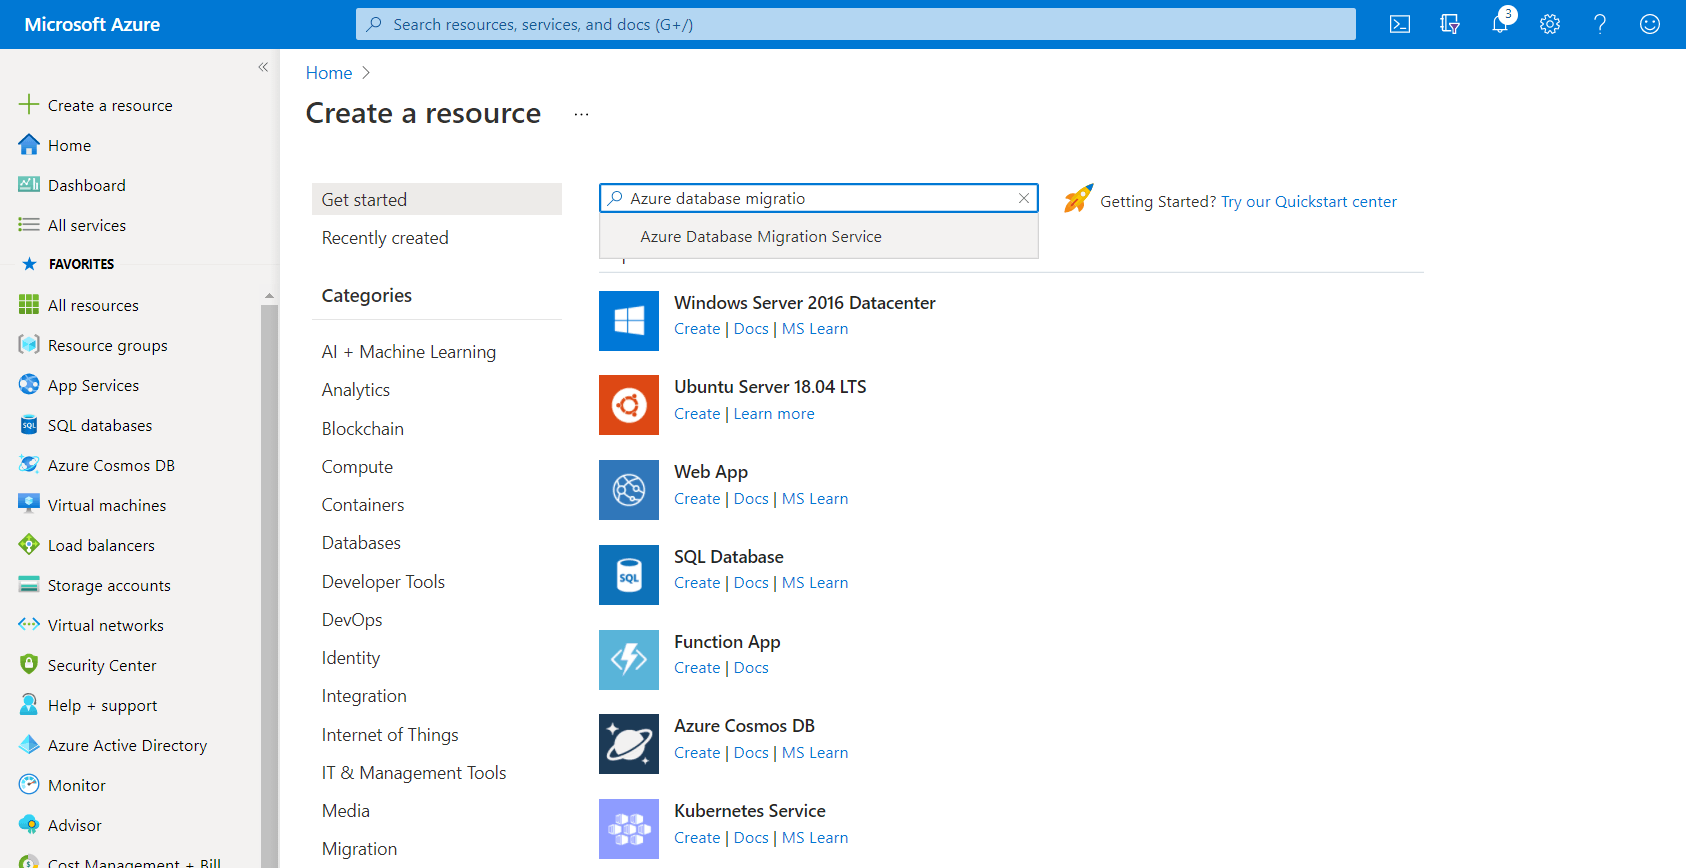This screenshot has width=1686, height=868.
Task: Click the Function App lightning tile icon
Action: tap(629, 660)
